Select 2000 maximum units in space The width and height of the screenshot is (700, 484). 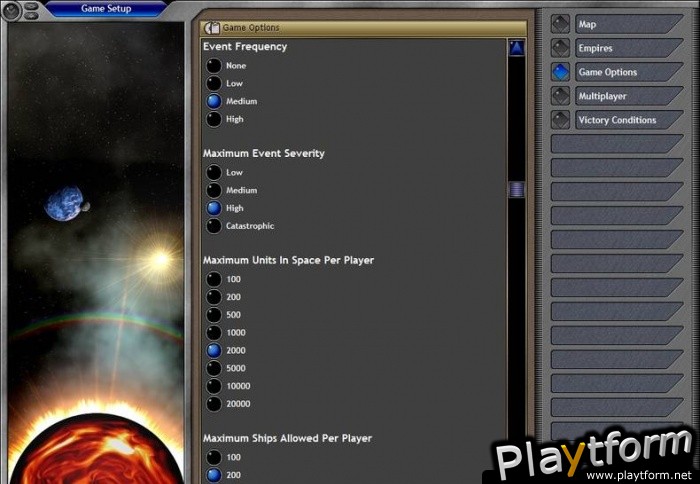pos(214,350)
